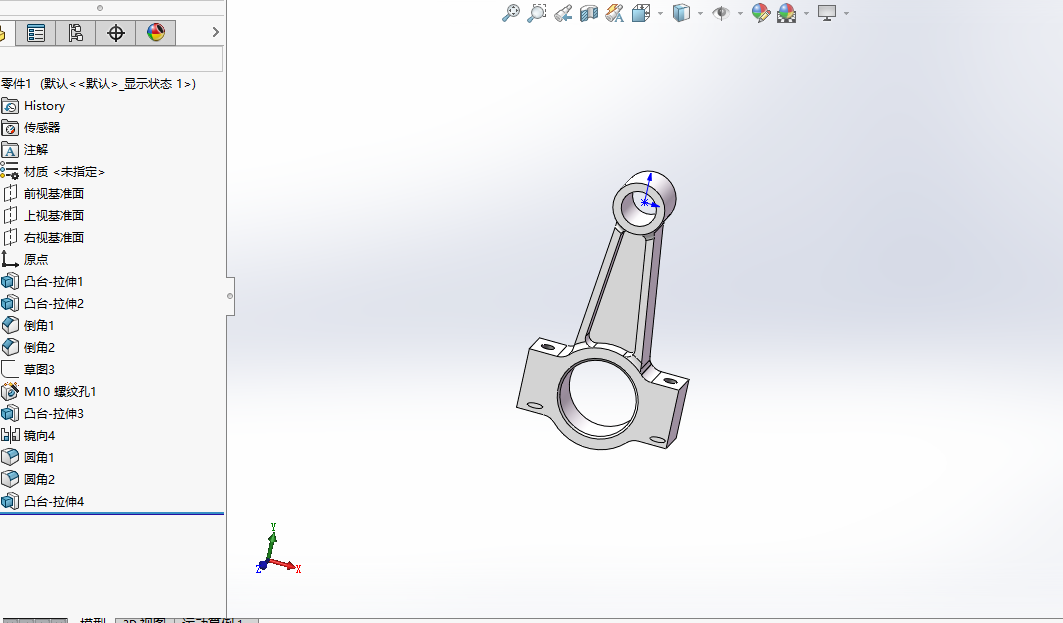Expand the View Orientation dropdown arrow

[660, 14]
